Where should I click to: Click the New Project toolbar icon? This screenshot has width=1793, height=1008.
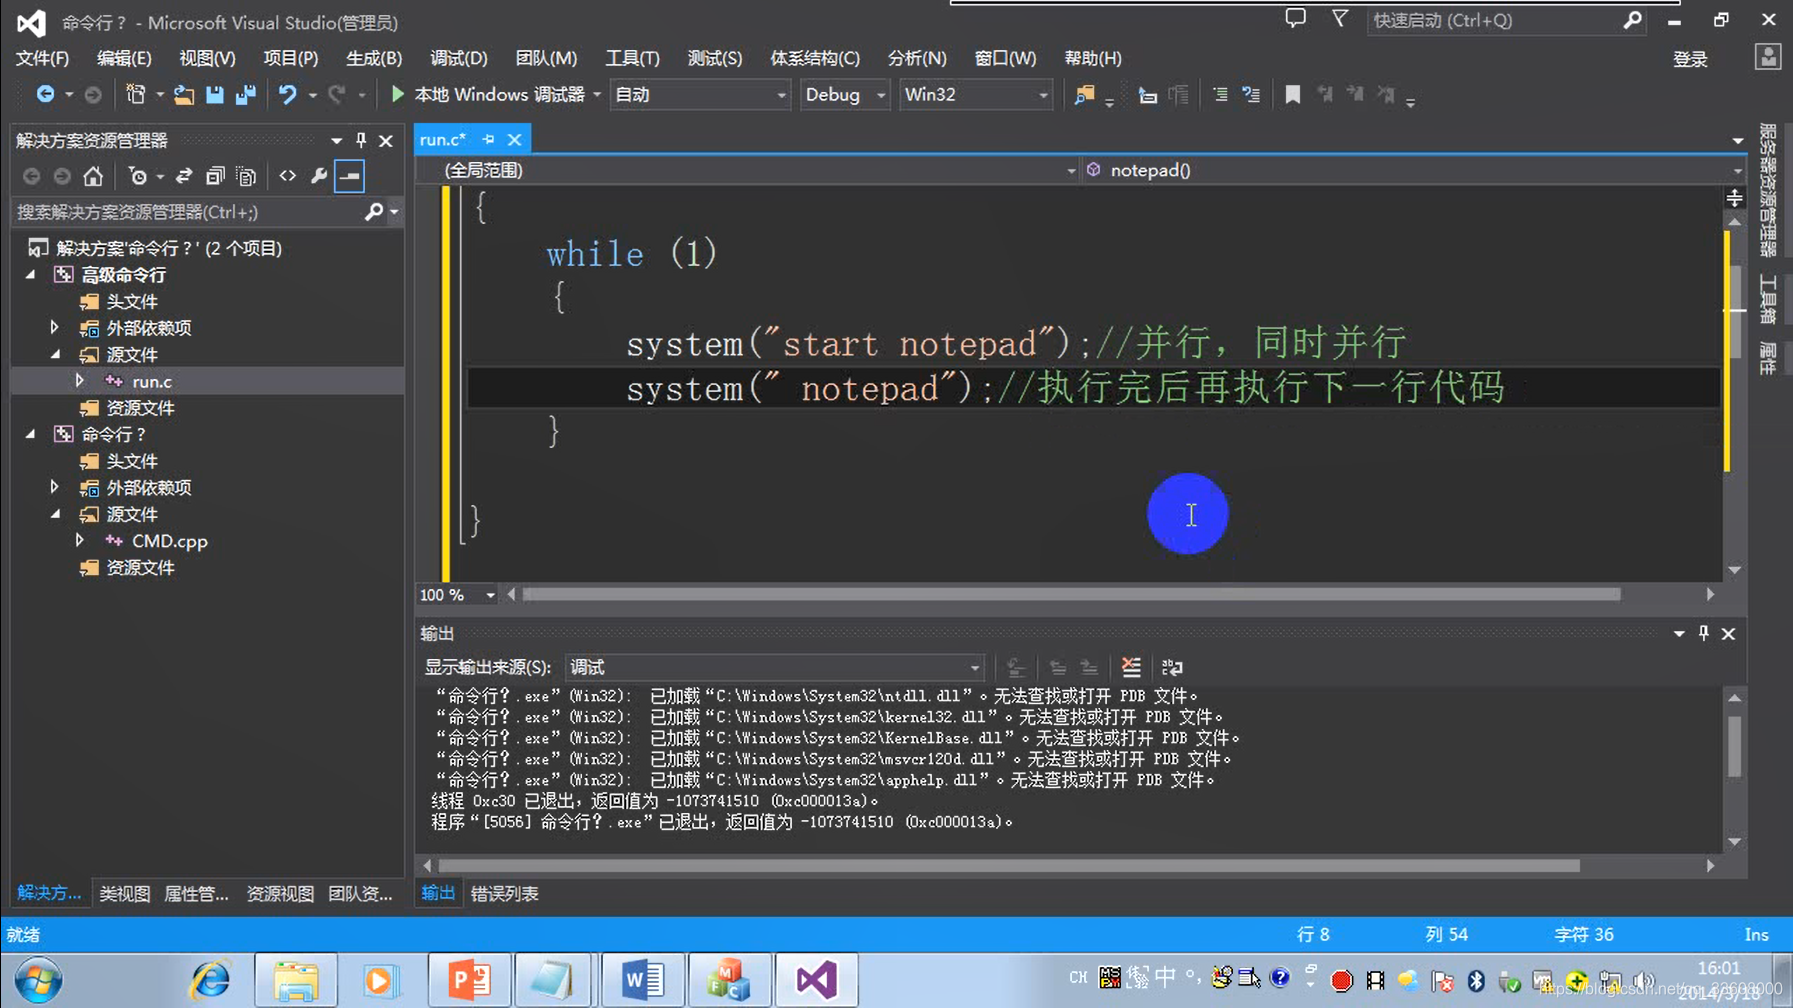pos(135,94)
